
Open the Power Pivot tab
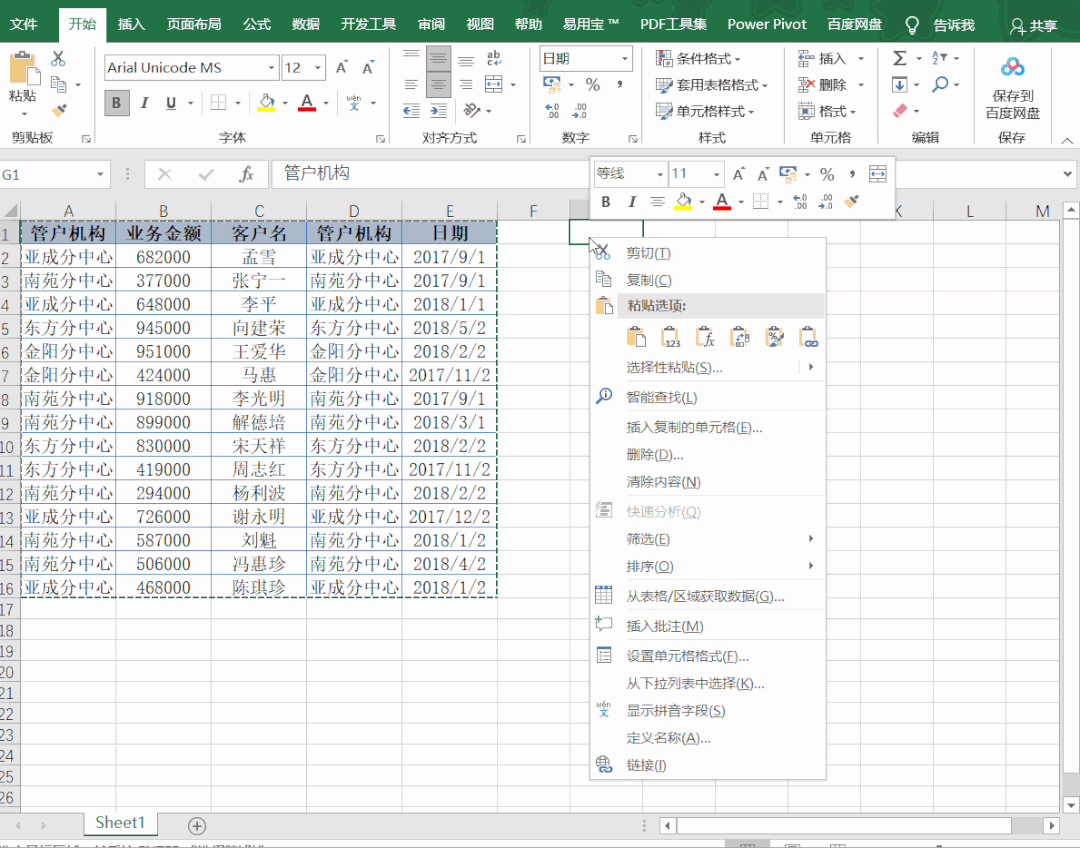(767, 24)
